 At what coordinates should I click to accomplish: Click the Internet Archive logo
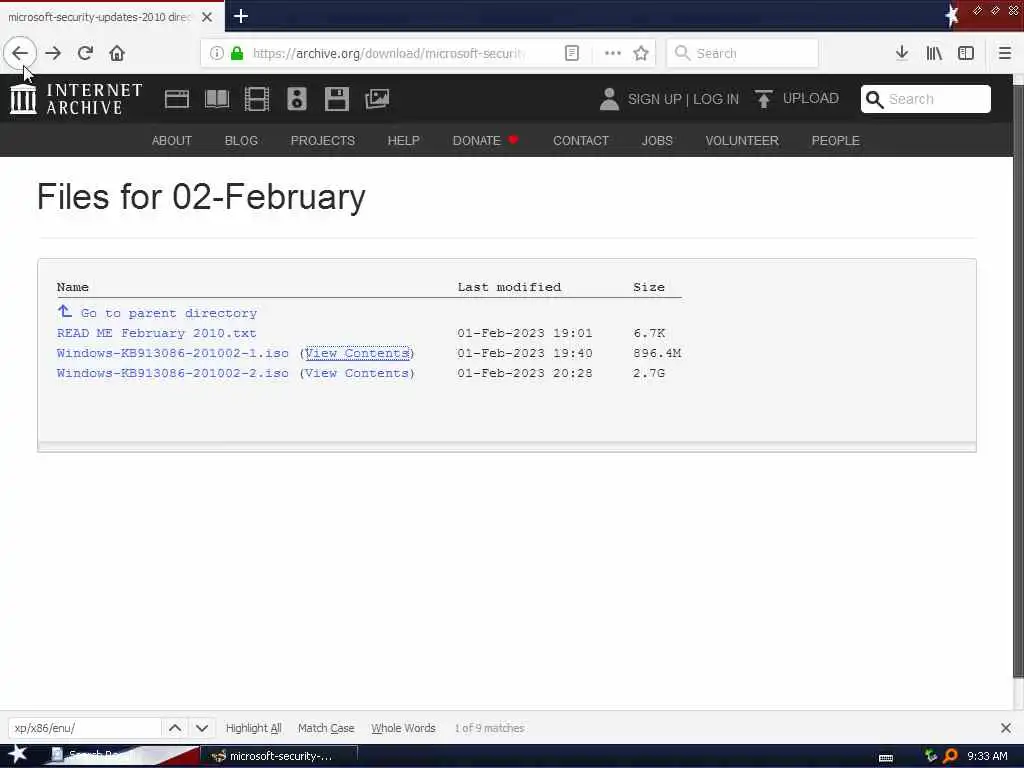coord(76,99)
